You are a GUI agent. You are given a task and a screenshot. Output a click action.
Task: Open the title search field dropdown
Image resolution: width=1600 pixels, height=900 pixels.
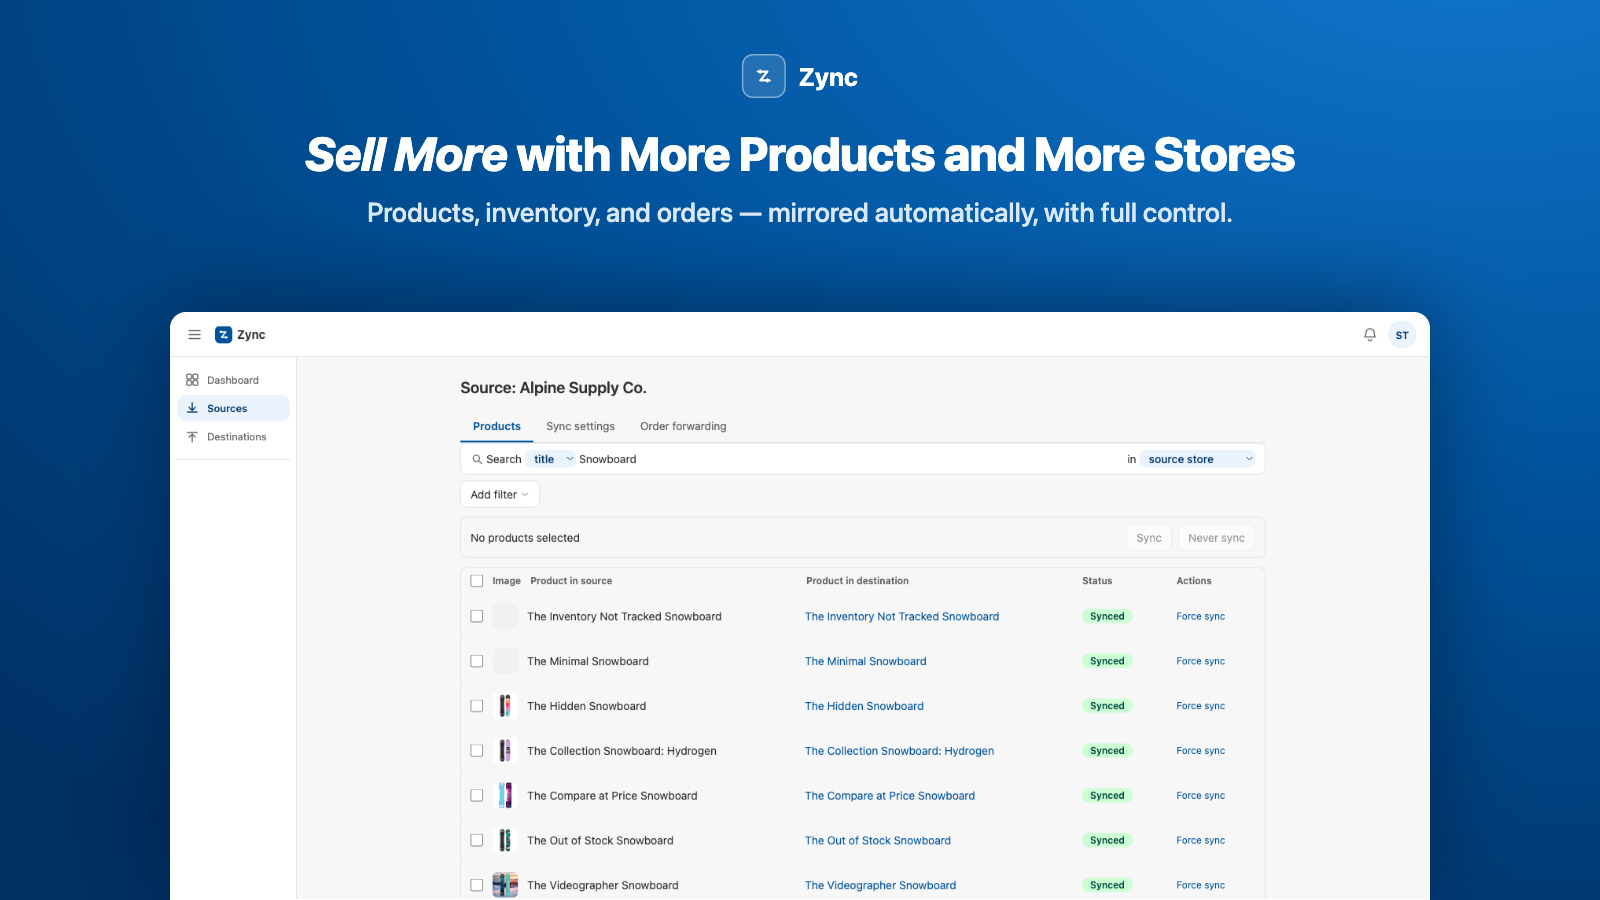coord(551,459)
